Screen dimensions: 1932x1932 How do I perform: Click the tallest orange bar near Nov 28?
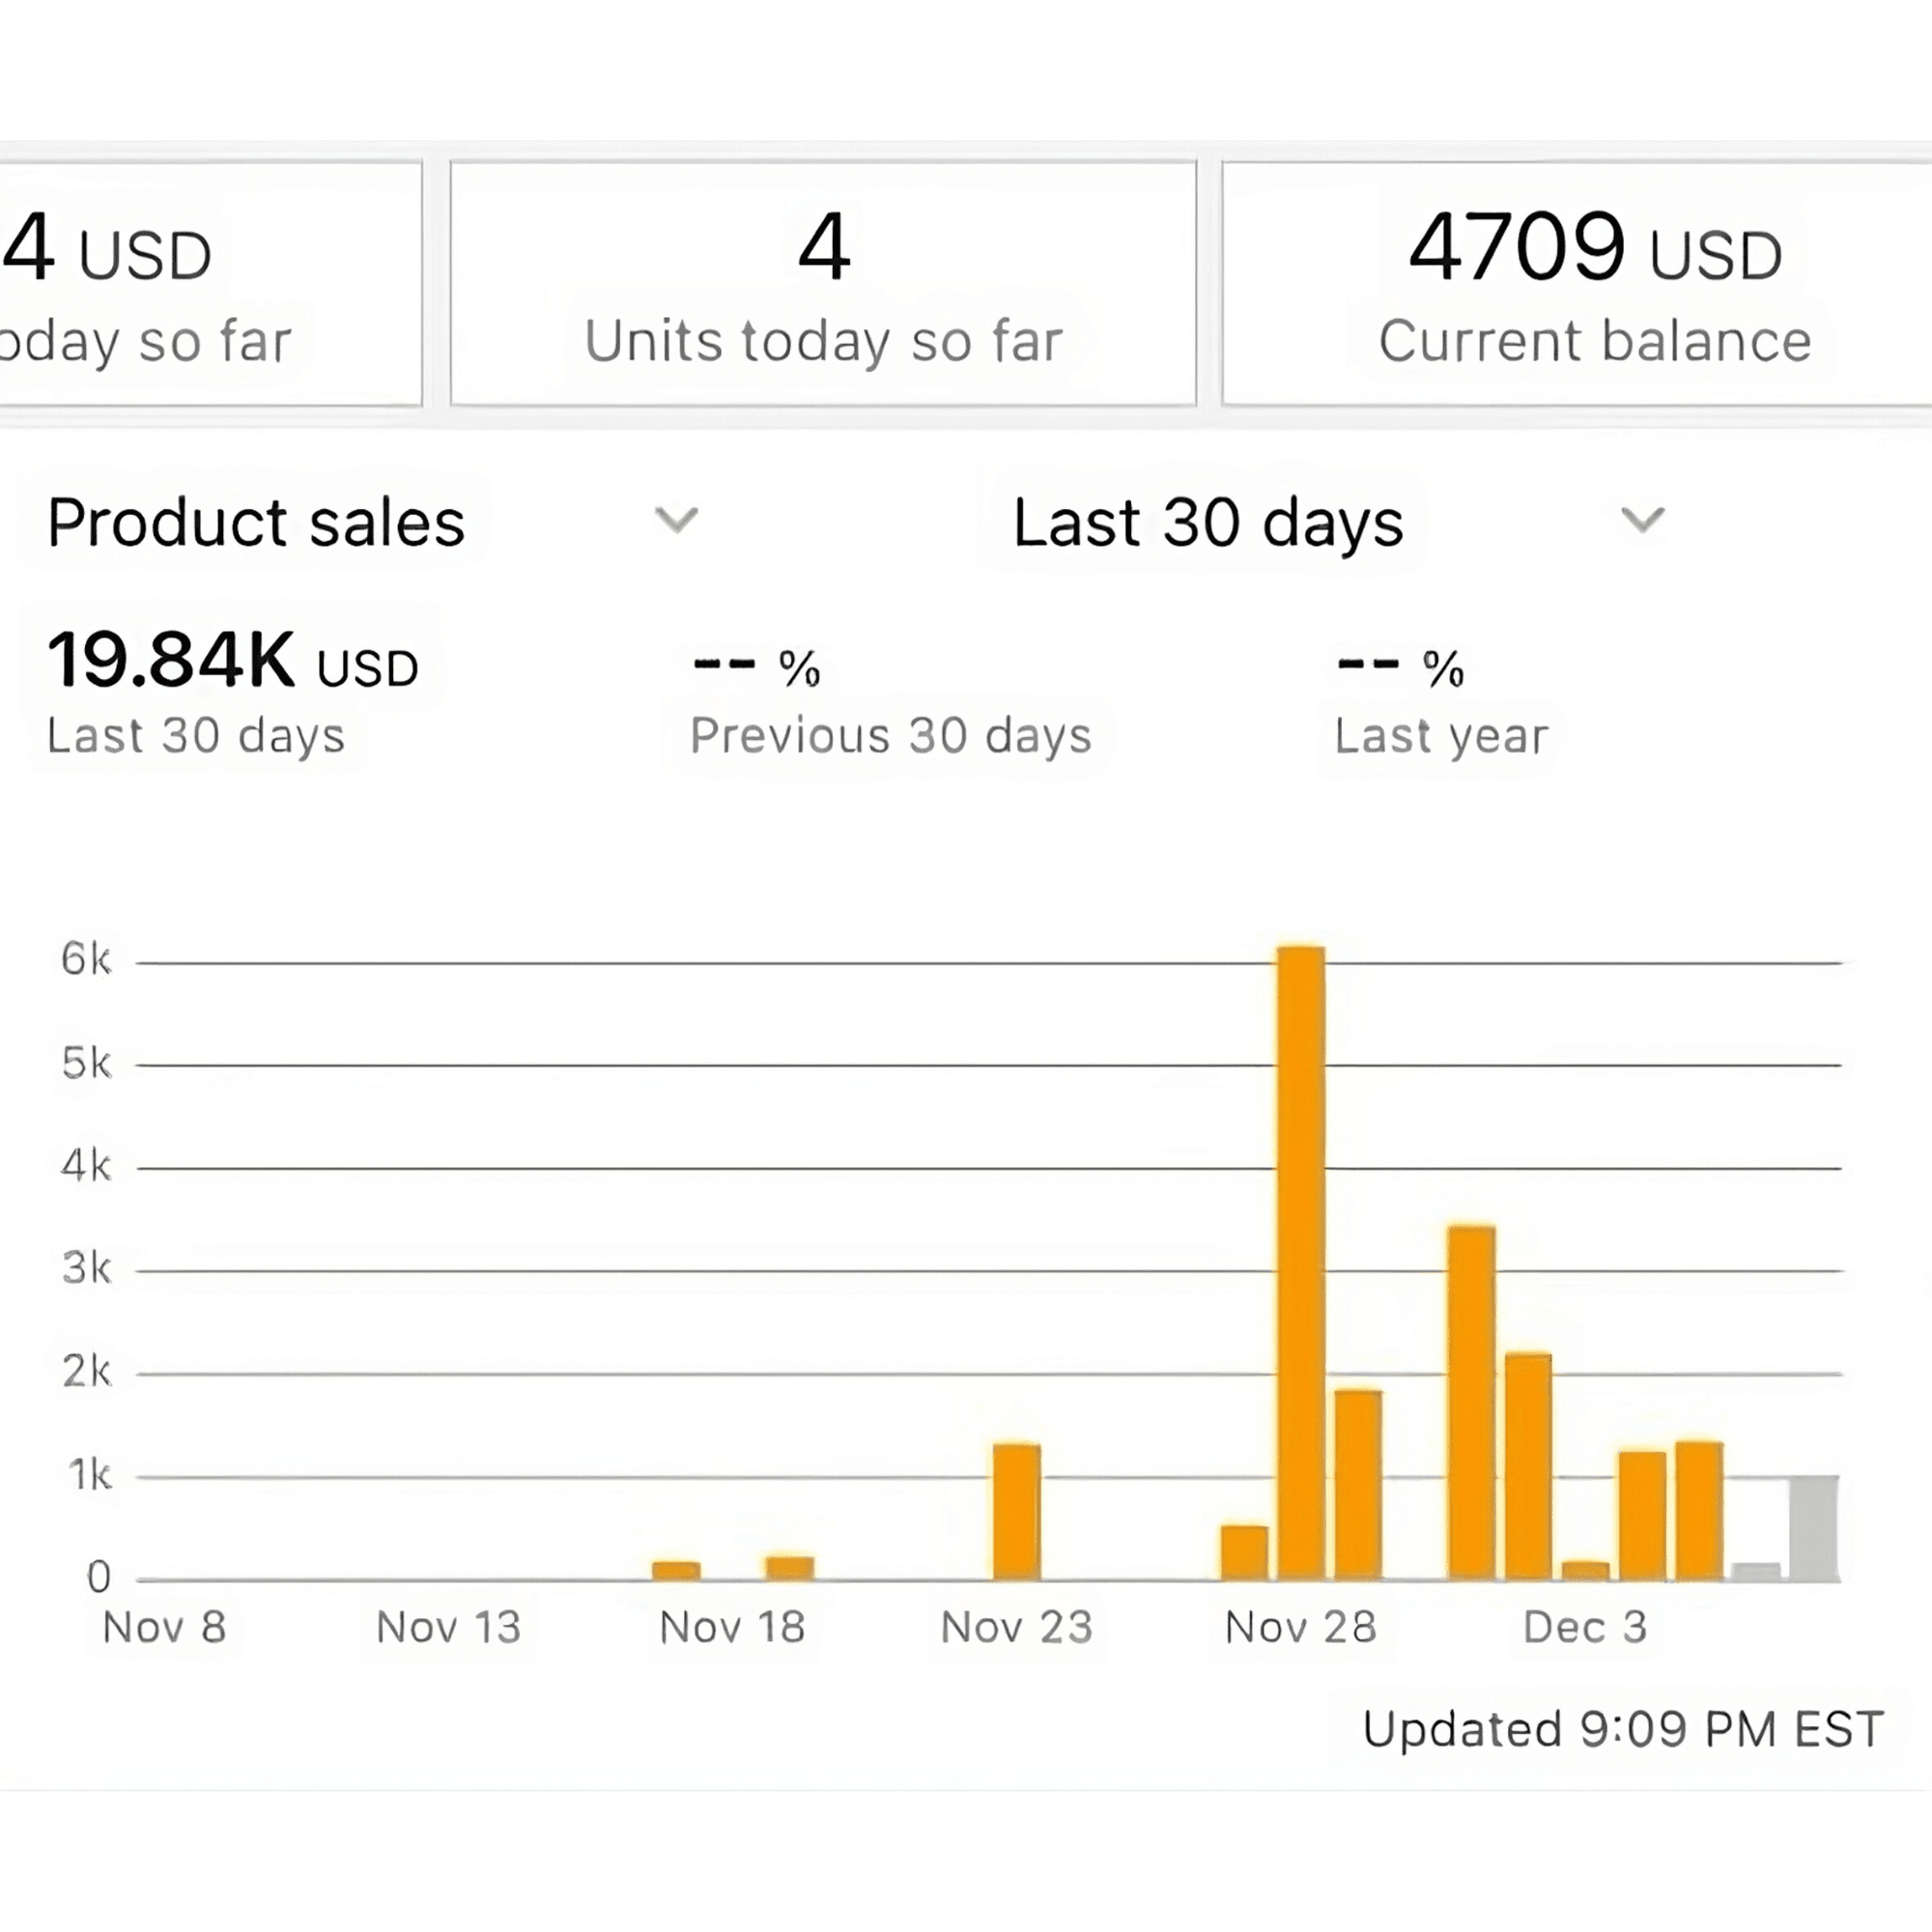[x=1301, y=1262]
